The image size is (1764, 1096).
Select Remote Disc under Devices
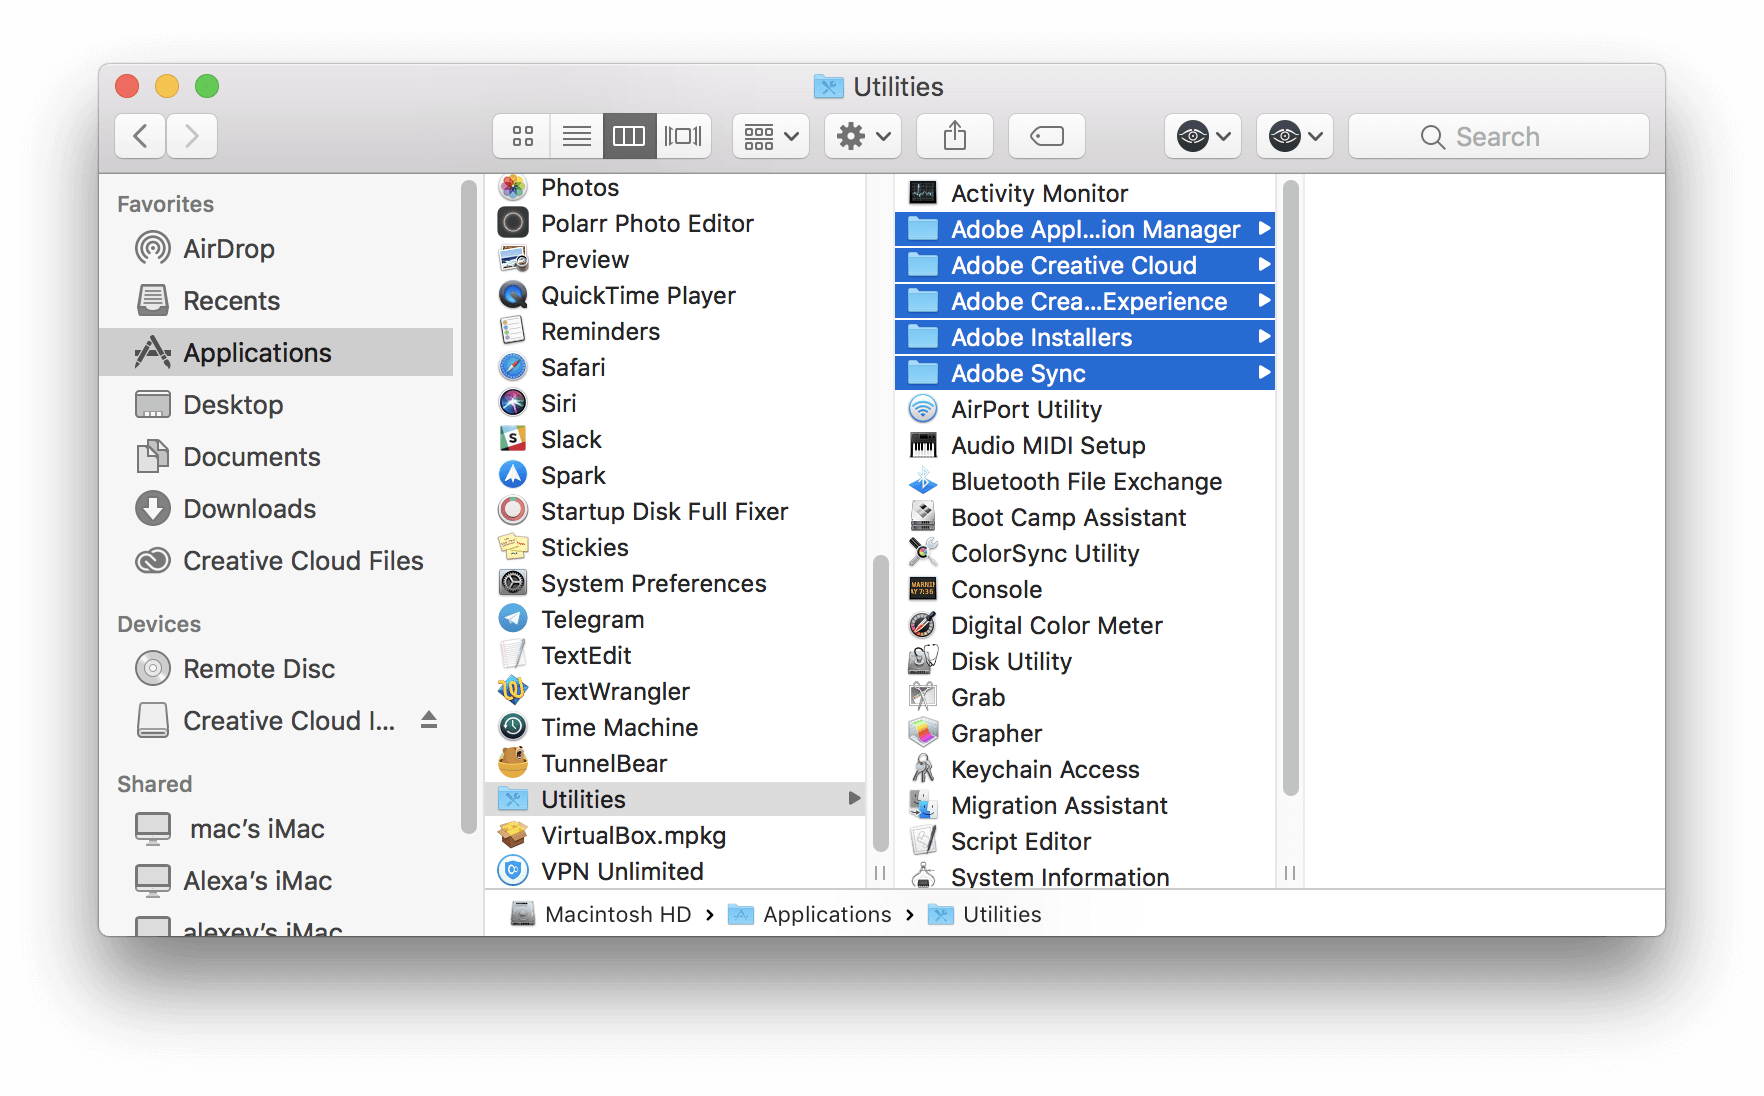276,669
